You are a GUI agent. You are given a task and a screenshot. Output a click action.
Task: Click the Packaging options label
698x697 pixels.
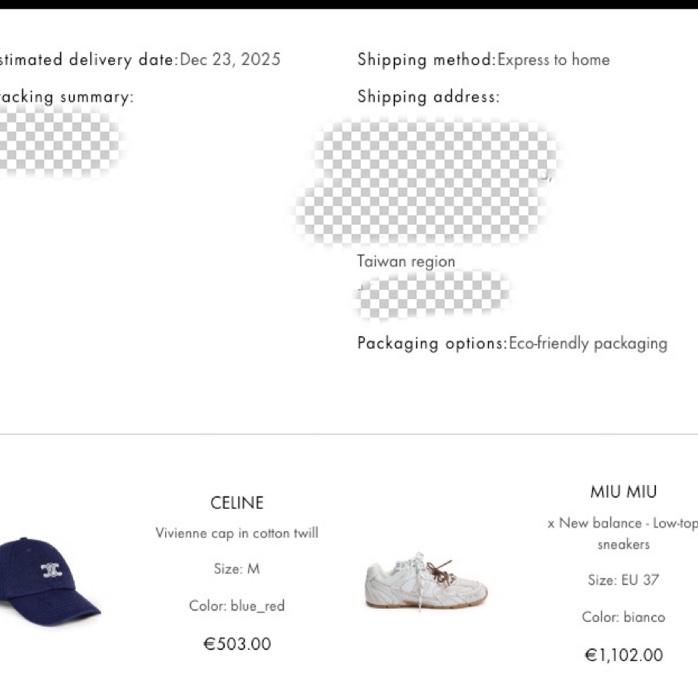[432, 343]
